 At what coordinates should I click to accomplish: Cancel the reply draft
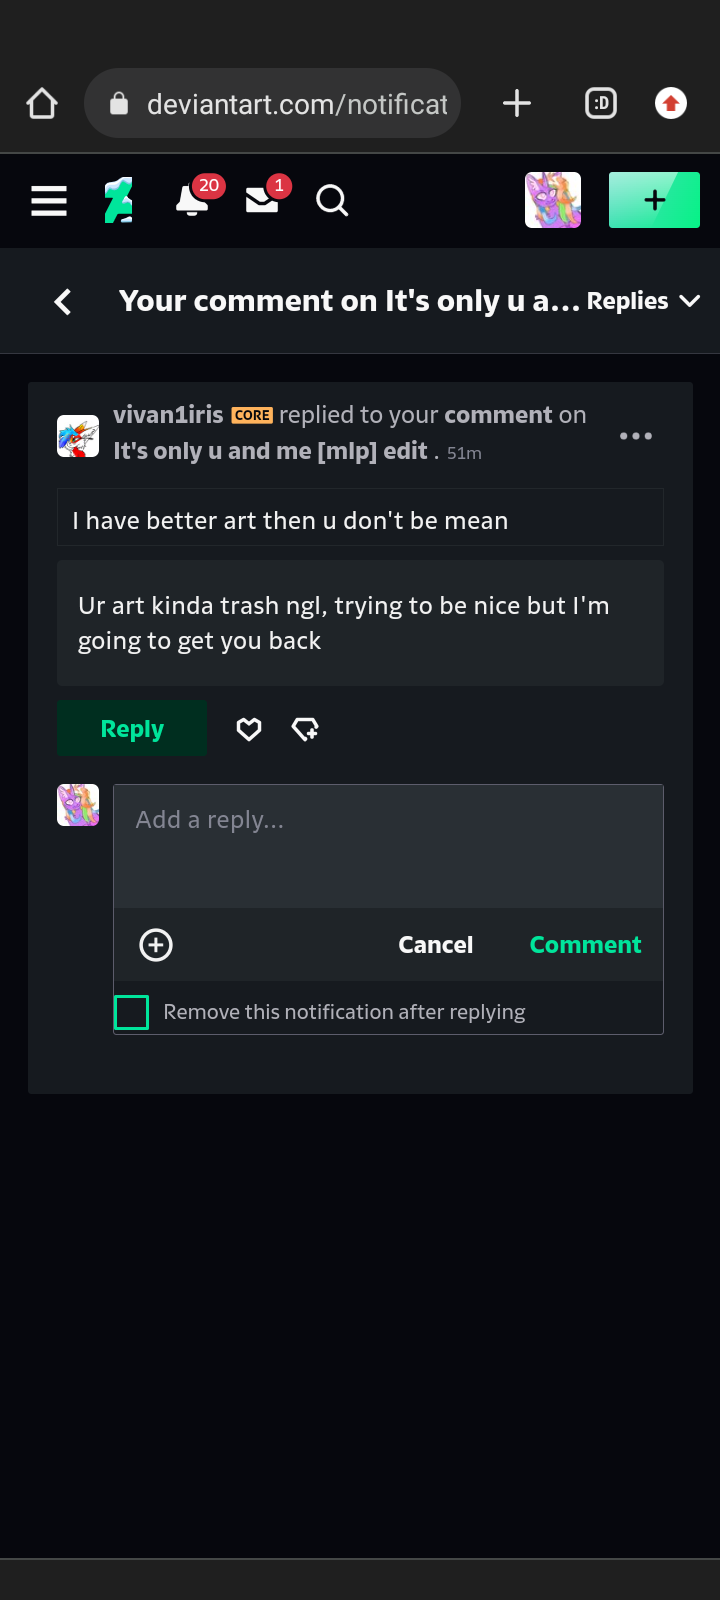(x=436, y=945)
